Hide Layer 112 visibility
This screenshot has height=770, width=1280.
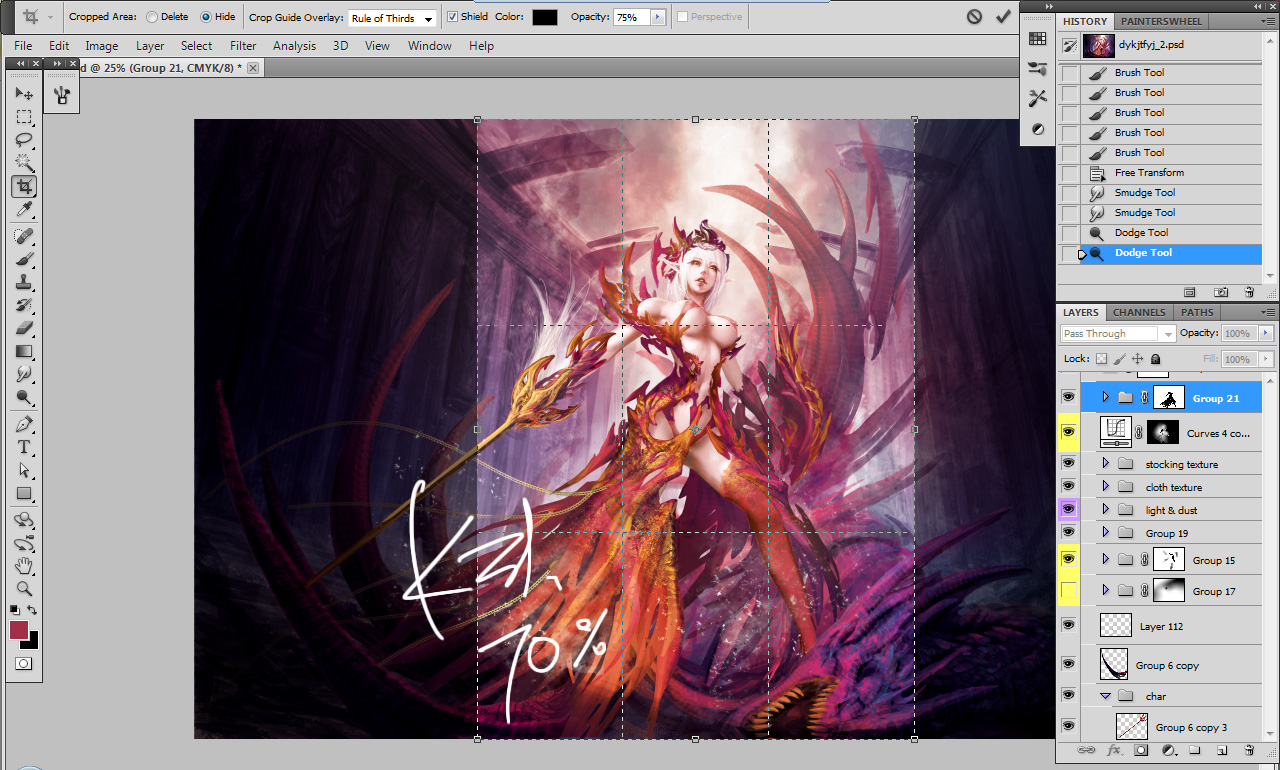tap(1069, 626)
